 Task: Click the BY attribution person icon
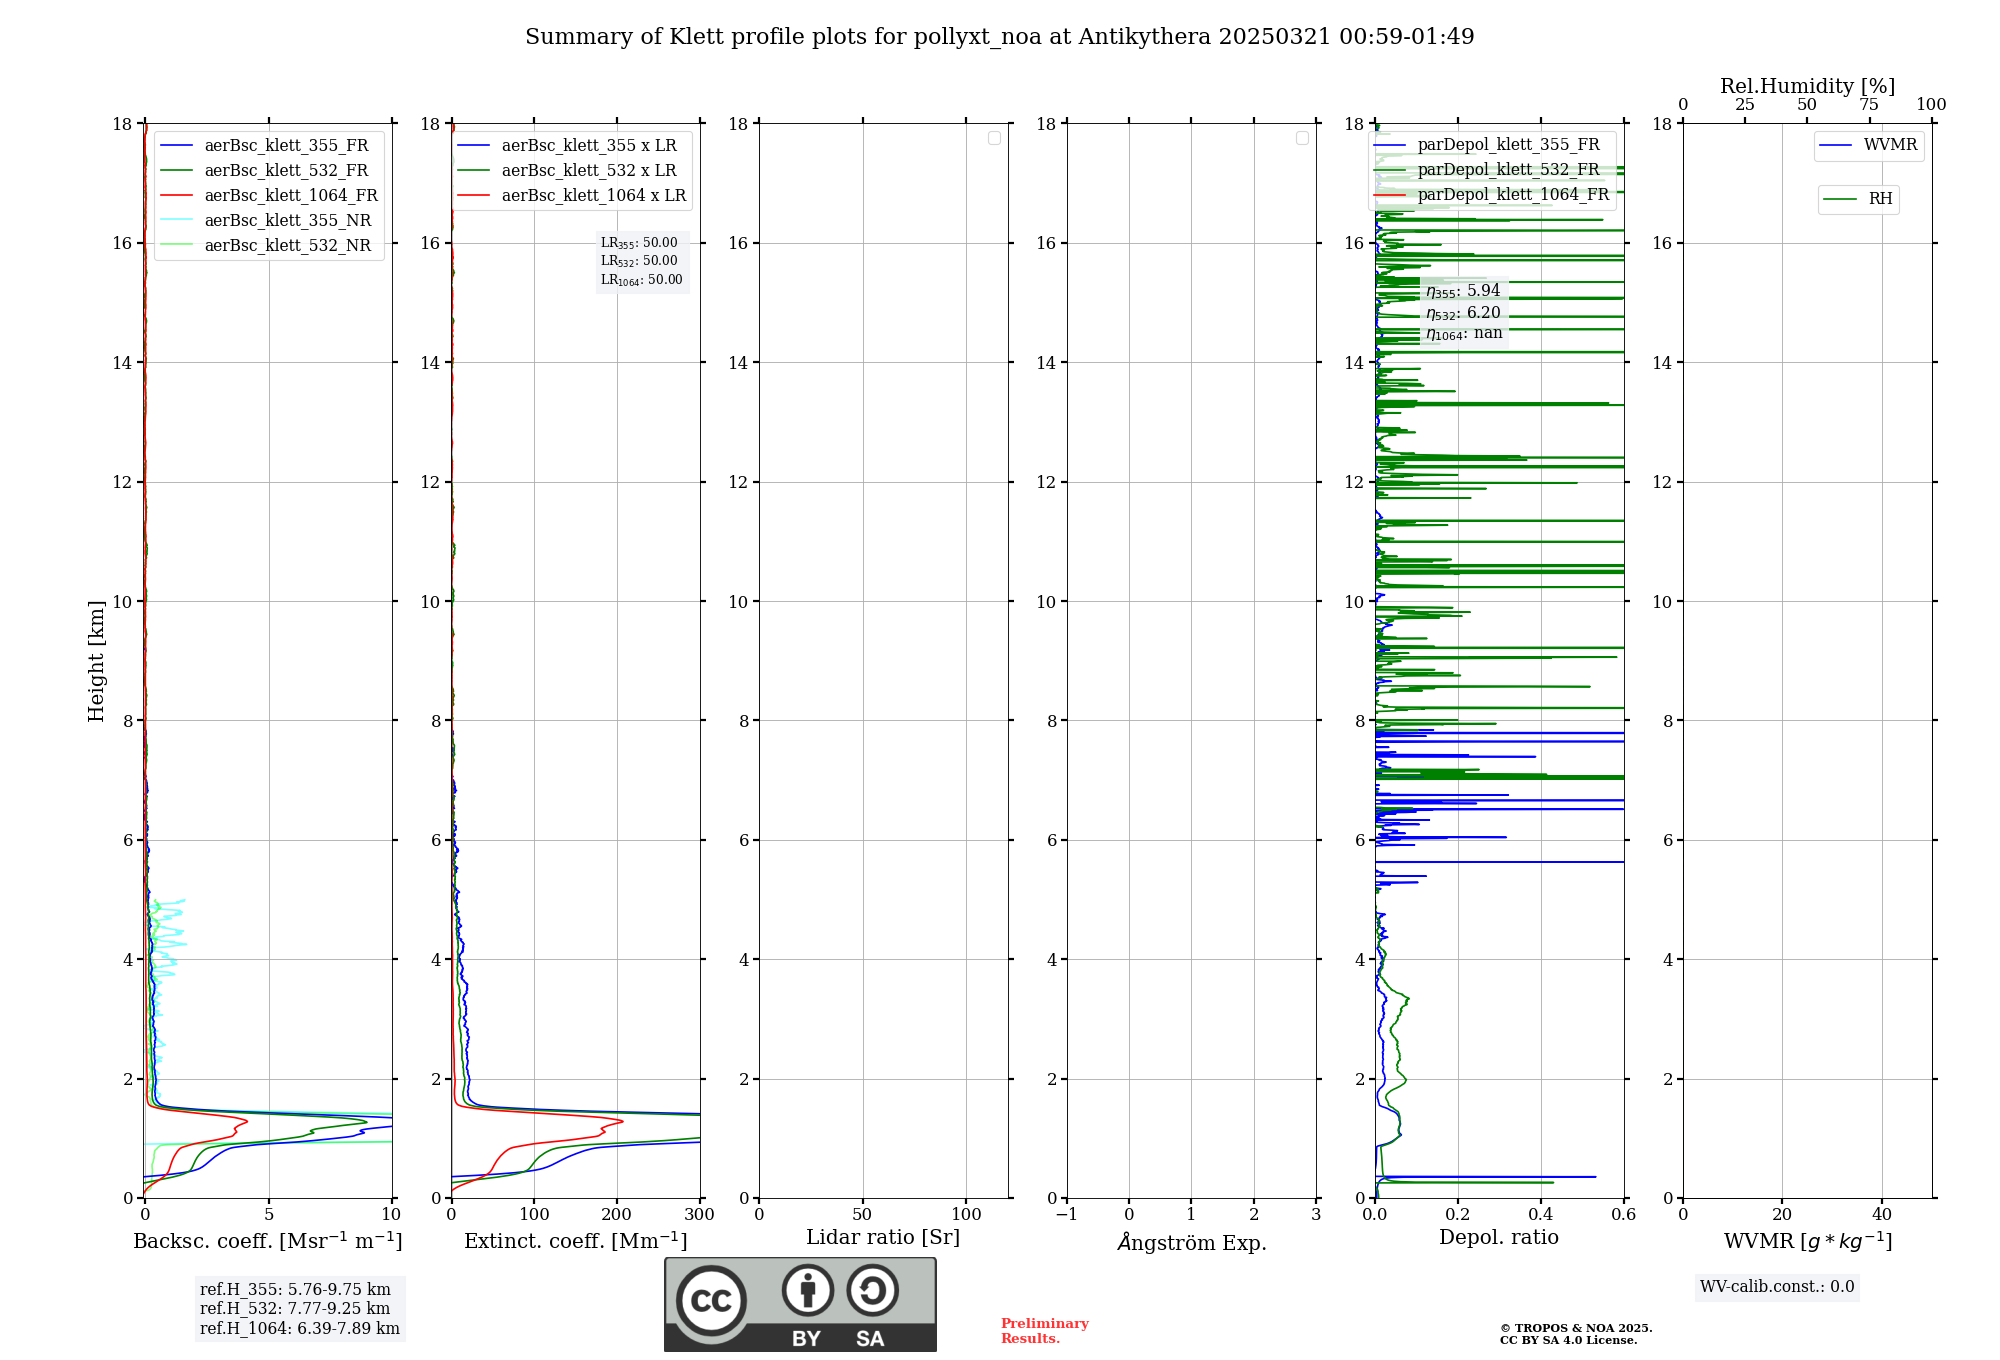(808, 1290)
